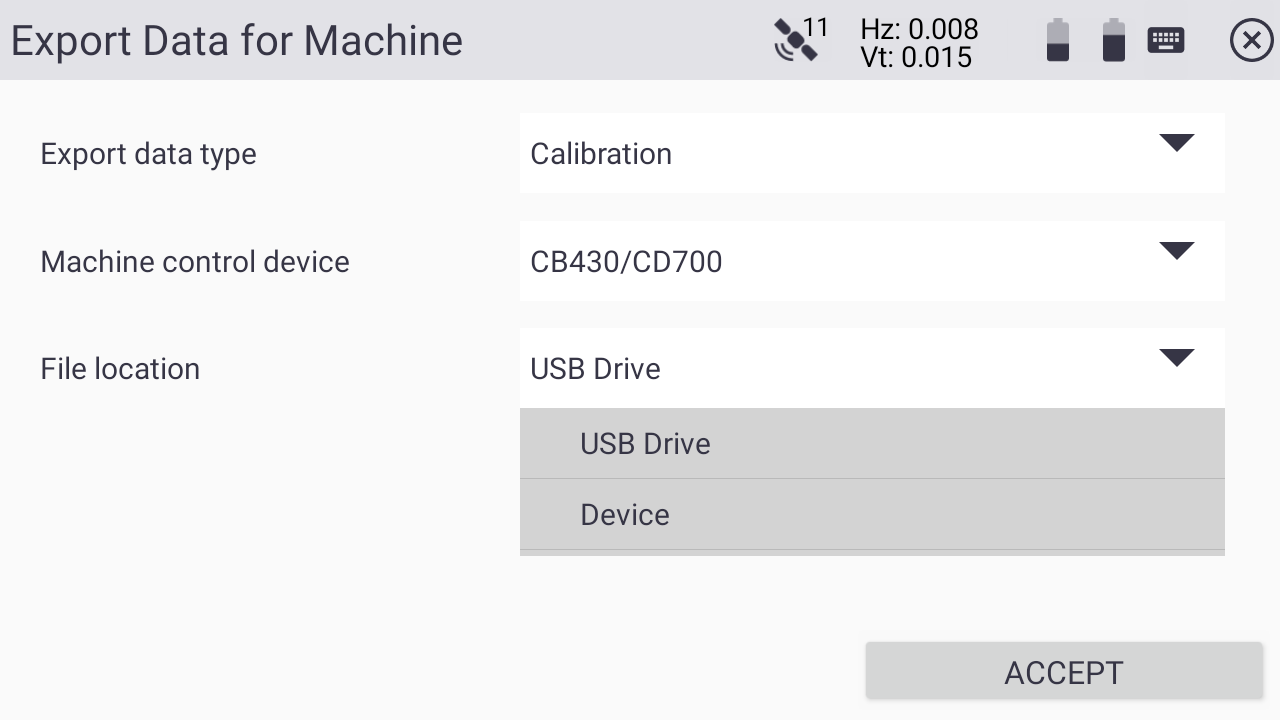Screen dimensions: 1280x720
Task: Expand the Machine control device arrow
Action: pyautogui.click(x=1177, y=251)
